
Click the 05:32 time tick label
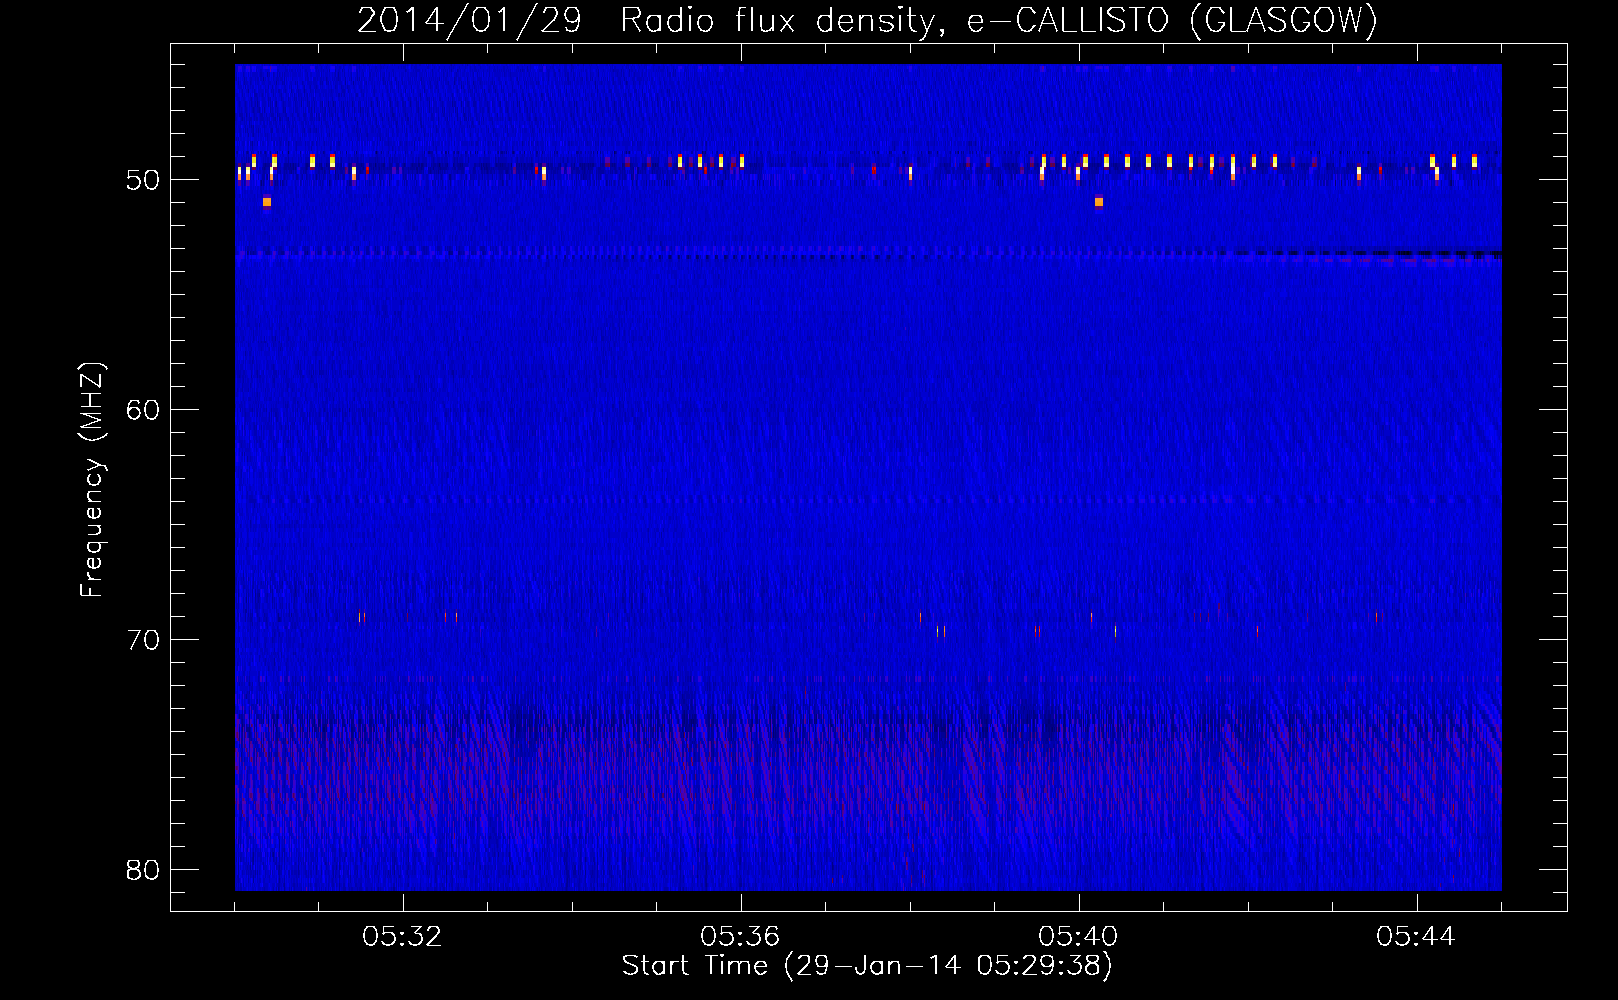tap(402, 937)
